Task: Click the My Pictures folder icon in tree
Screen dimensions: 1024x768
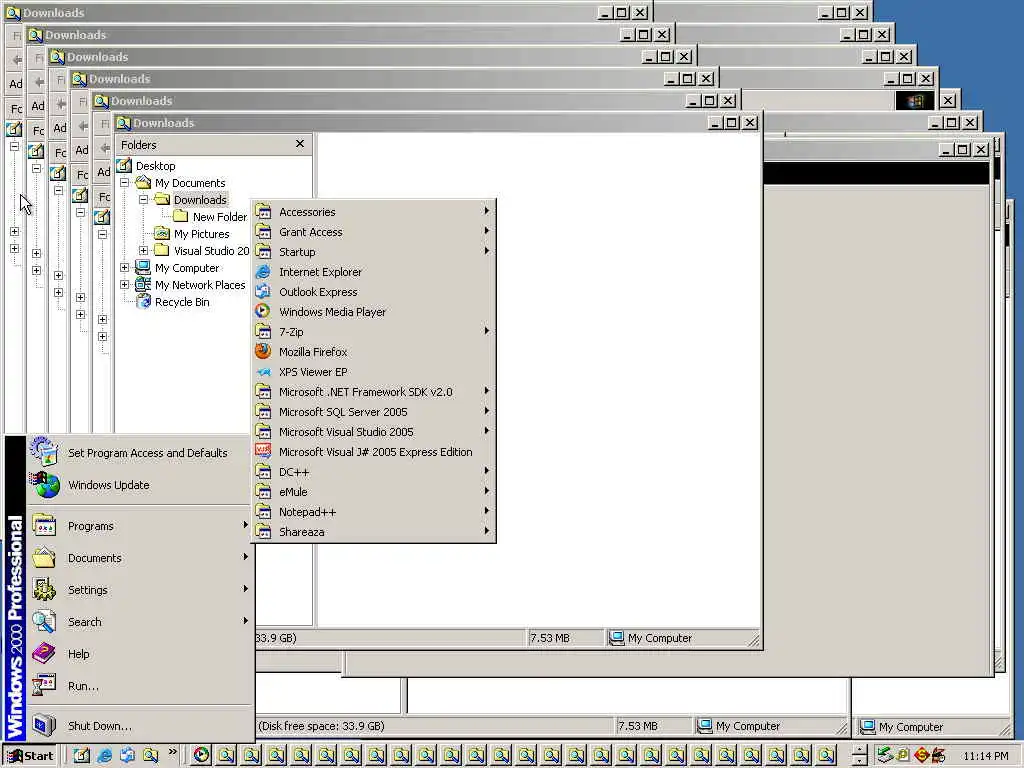Action: coord(162,234)
